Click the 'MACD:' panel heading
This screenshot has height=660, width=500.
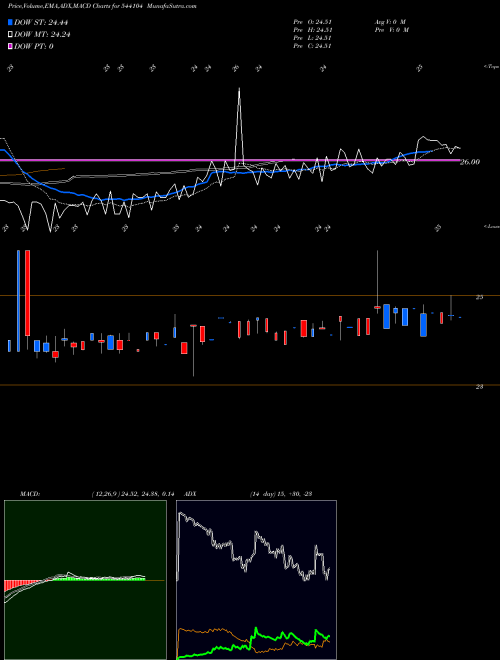(30, 494)
